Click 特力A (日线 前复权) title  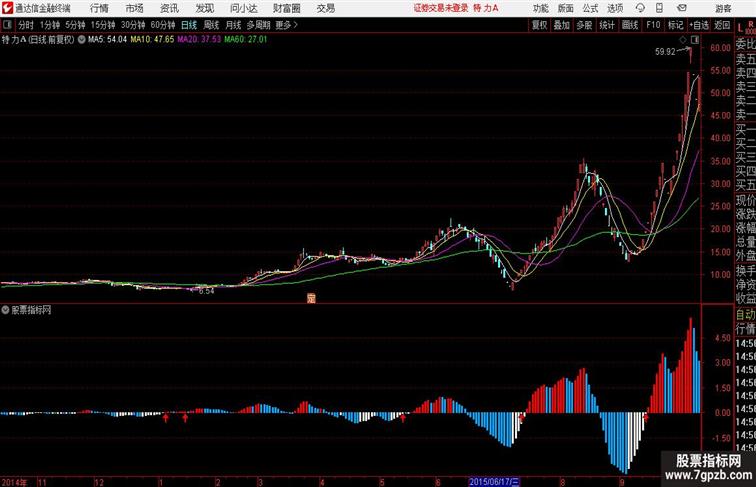(38, 40)
